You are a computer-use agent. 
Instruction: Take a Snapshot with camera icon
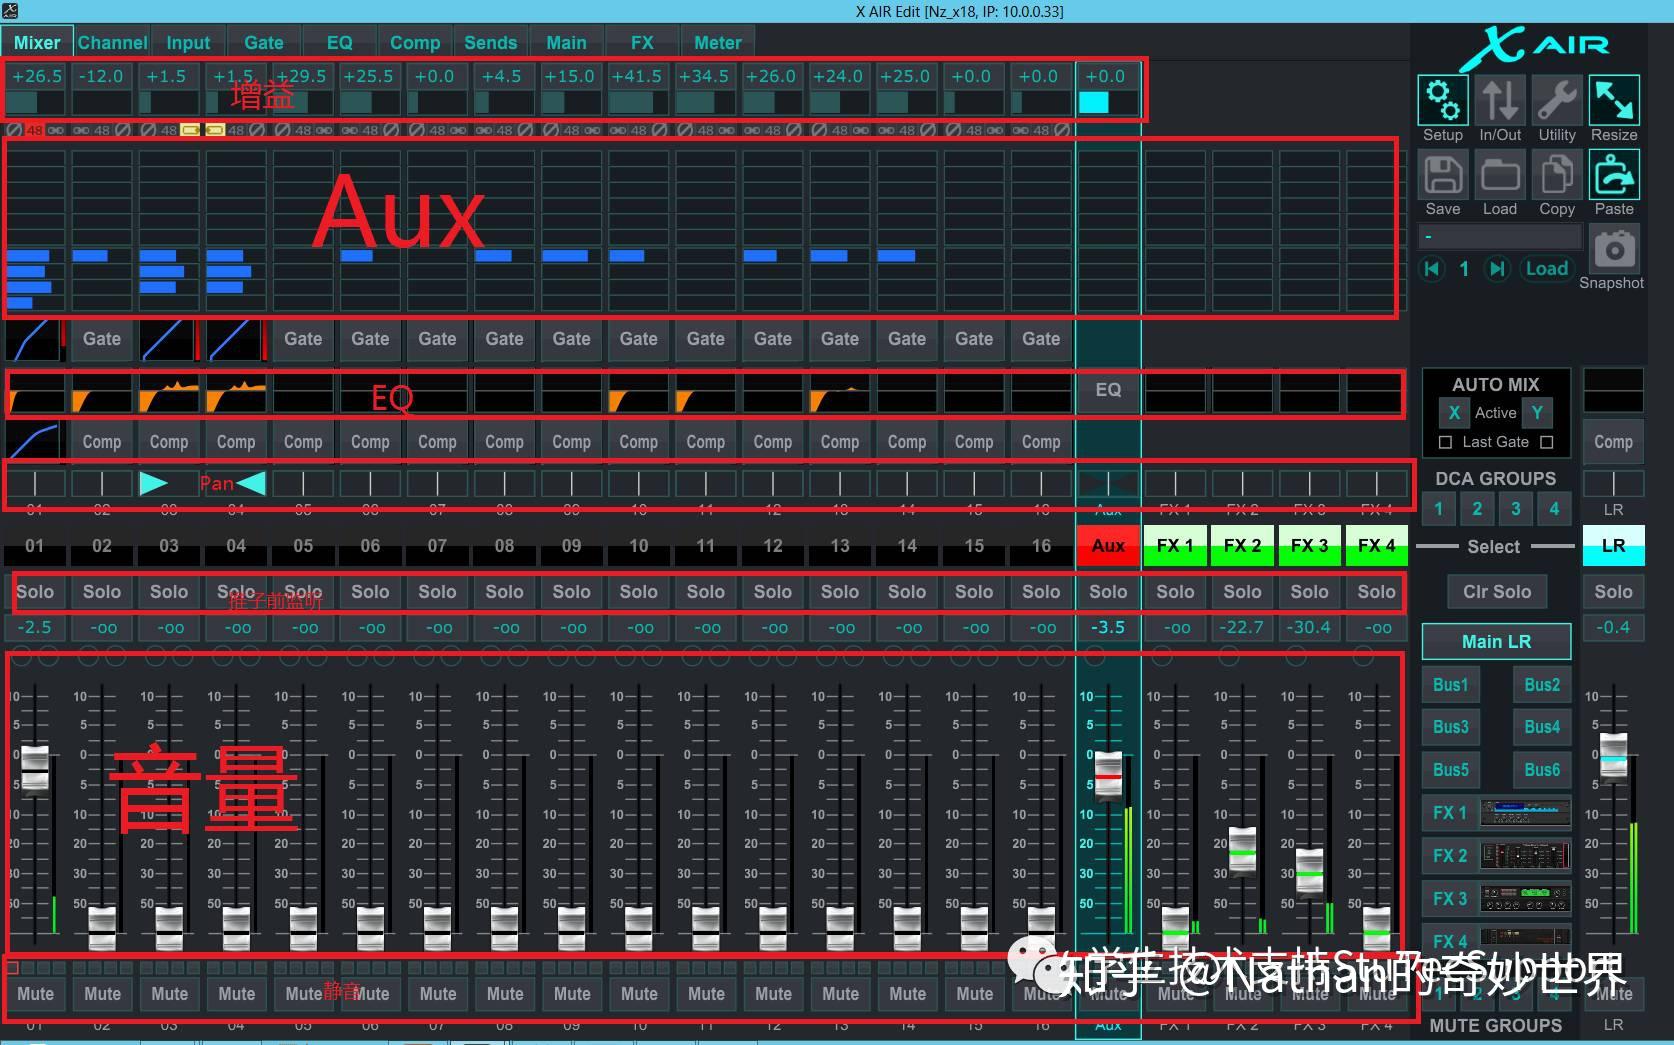(1614, 249)
